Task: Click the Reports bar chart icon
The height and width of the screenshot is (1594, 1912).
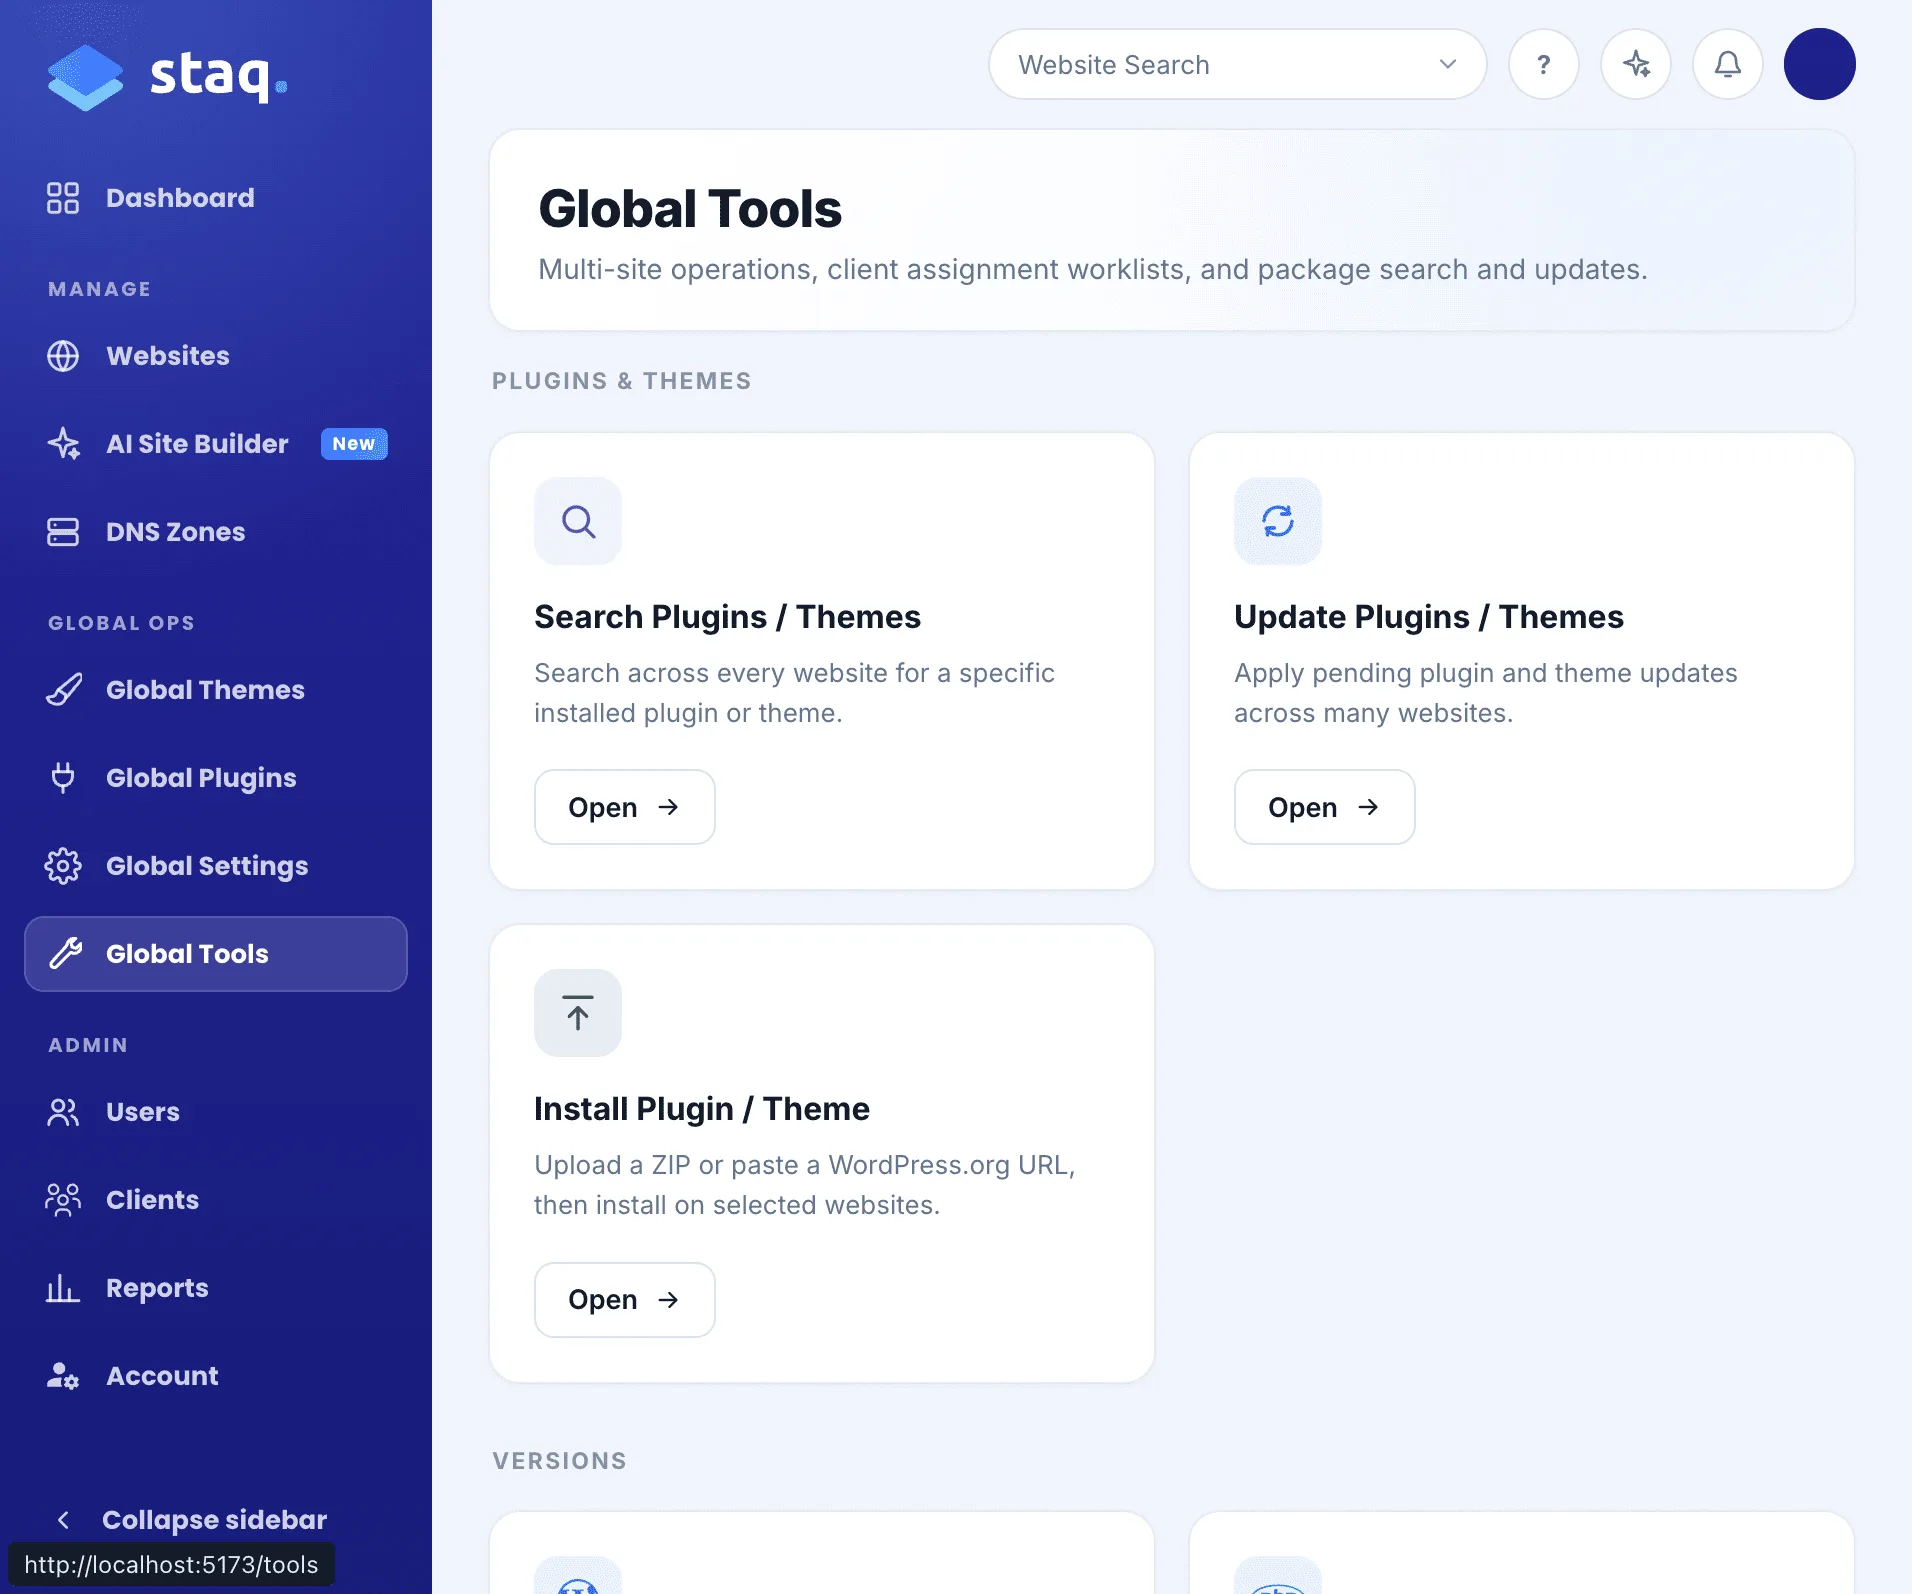Action: tap(63, 1288)
